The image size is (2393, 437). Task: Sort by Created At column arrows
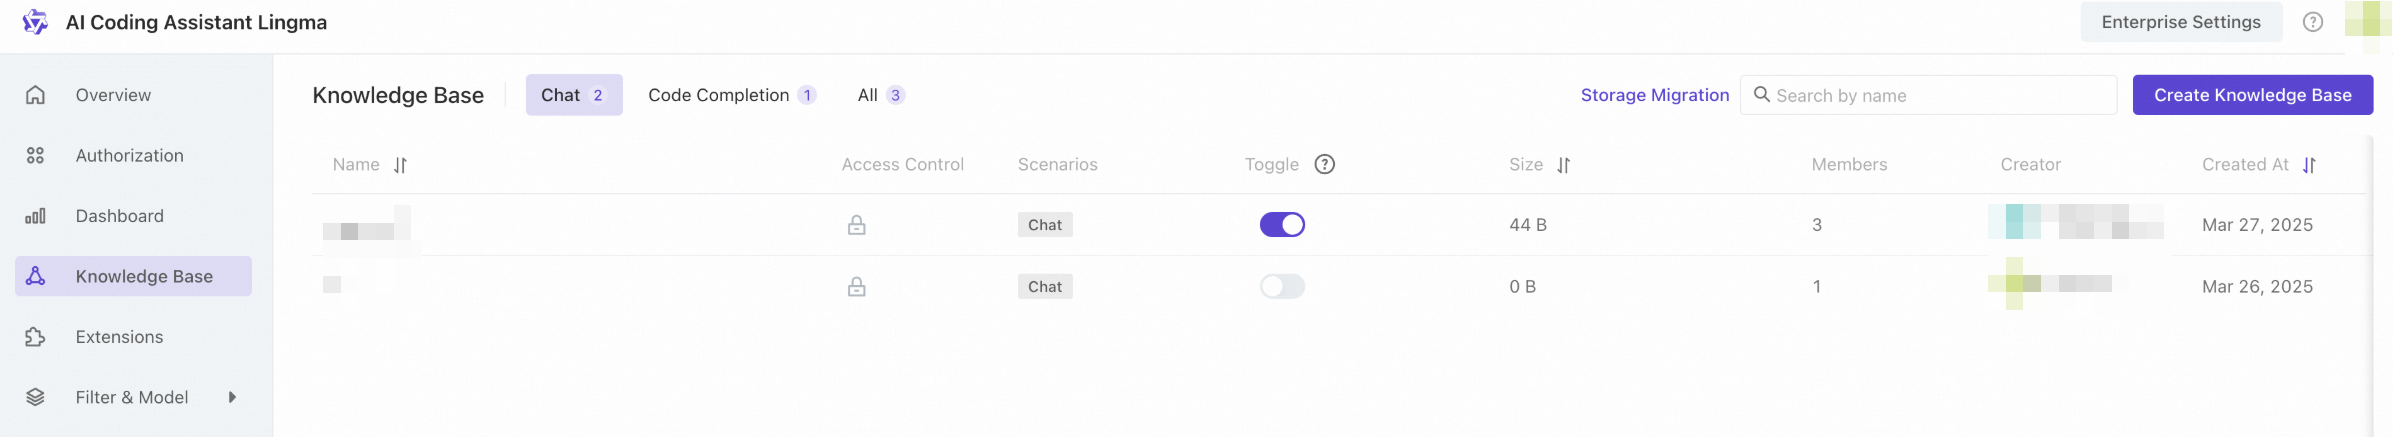2309,165
